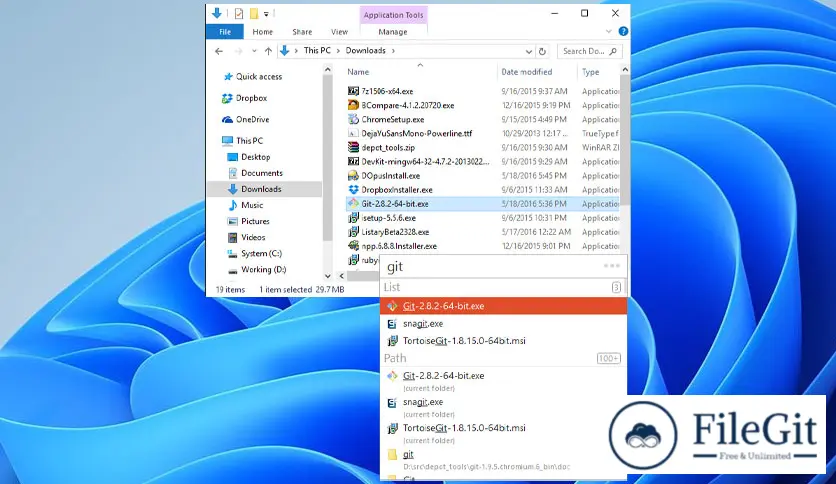Click the New folder icon in title bar
Screen dimensions: 836x484
[254, 13]
